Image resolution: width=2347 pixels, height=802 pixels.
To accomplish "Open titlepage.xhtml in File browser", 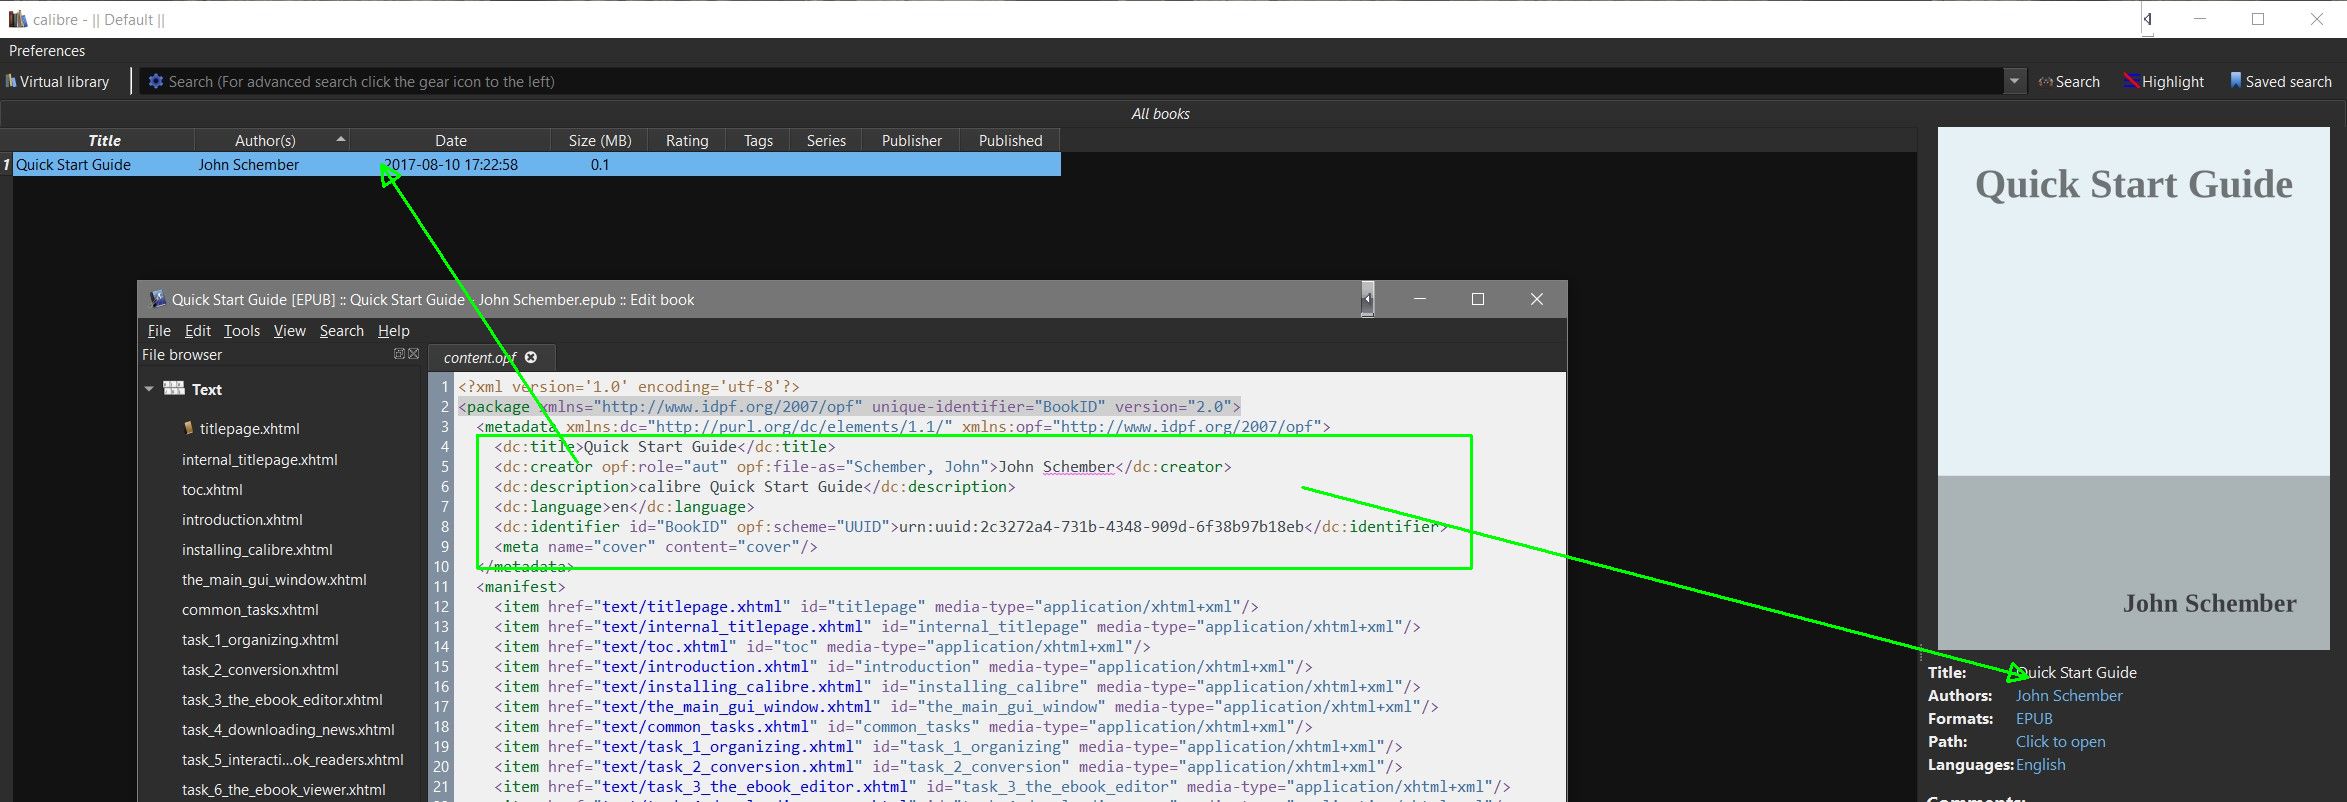I will click(249, 429).
